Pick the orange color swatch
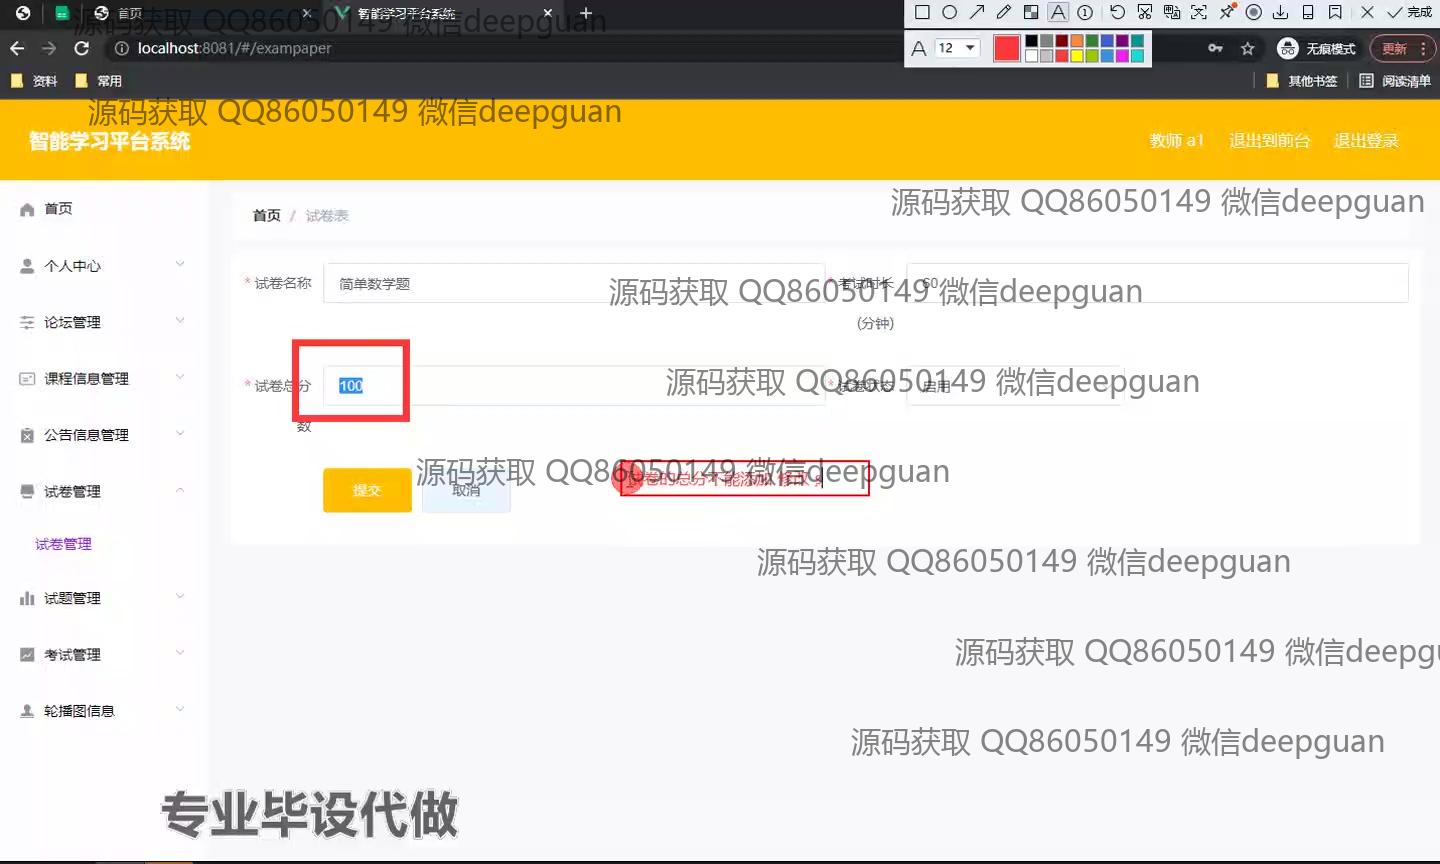Image resolution: width=1440 pixels, height=864 pixels. tap(1077, 41)
